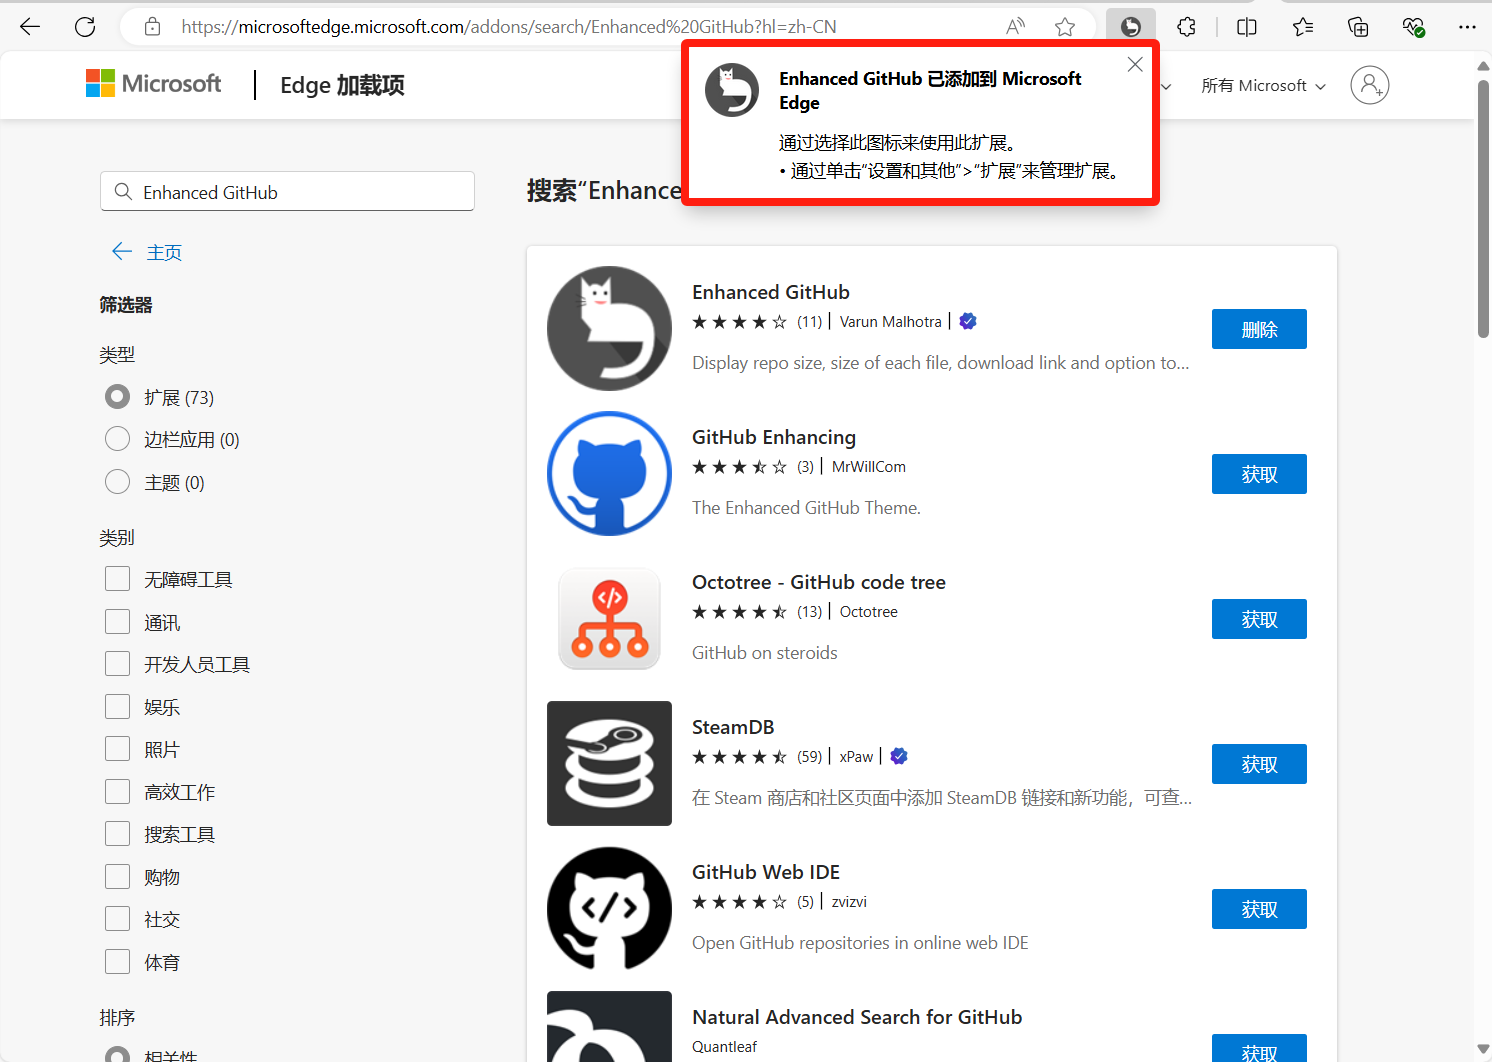Click the browser refresh icon
This screenshot has height=1062, width=1492.
pos(85,27)
